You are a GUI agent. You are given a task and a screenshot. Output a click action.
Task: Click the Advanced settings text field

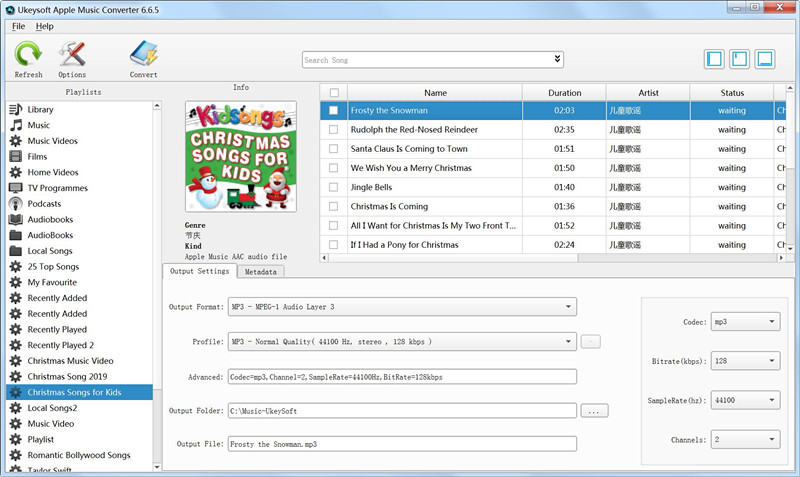402,377
